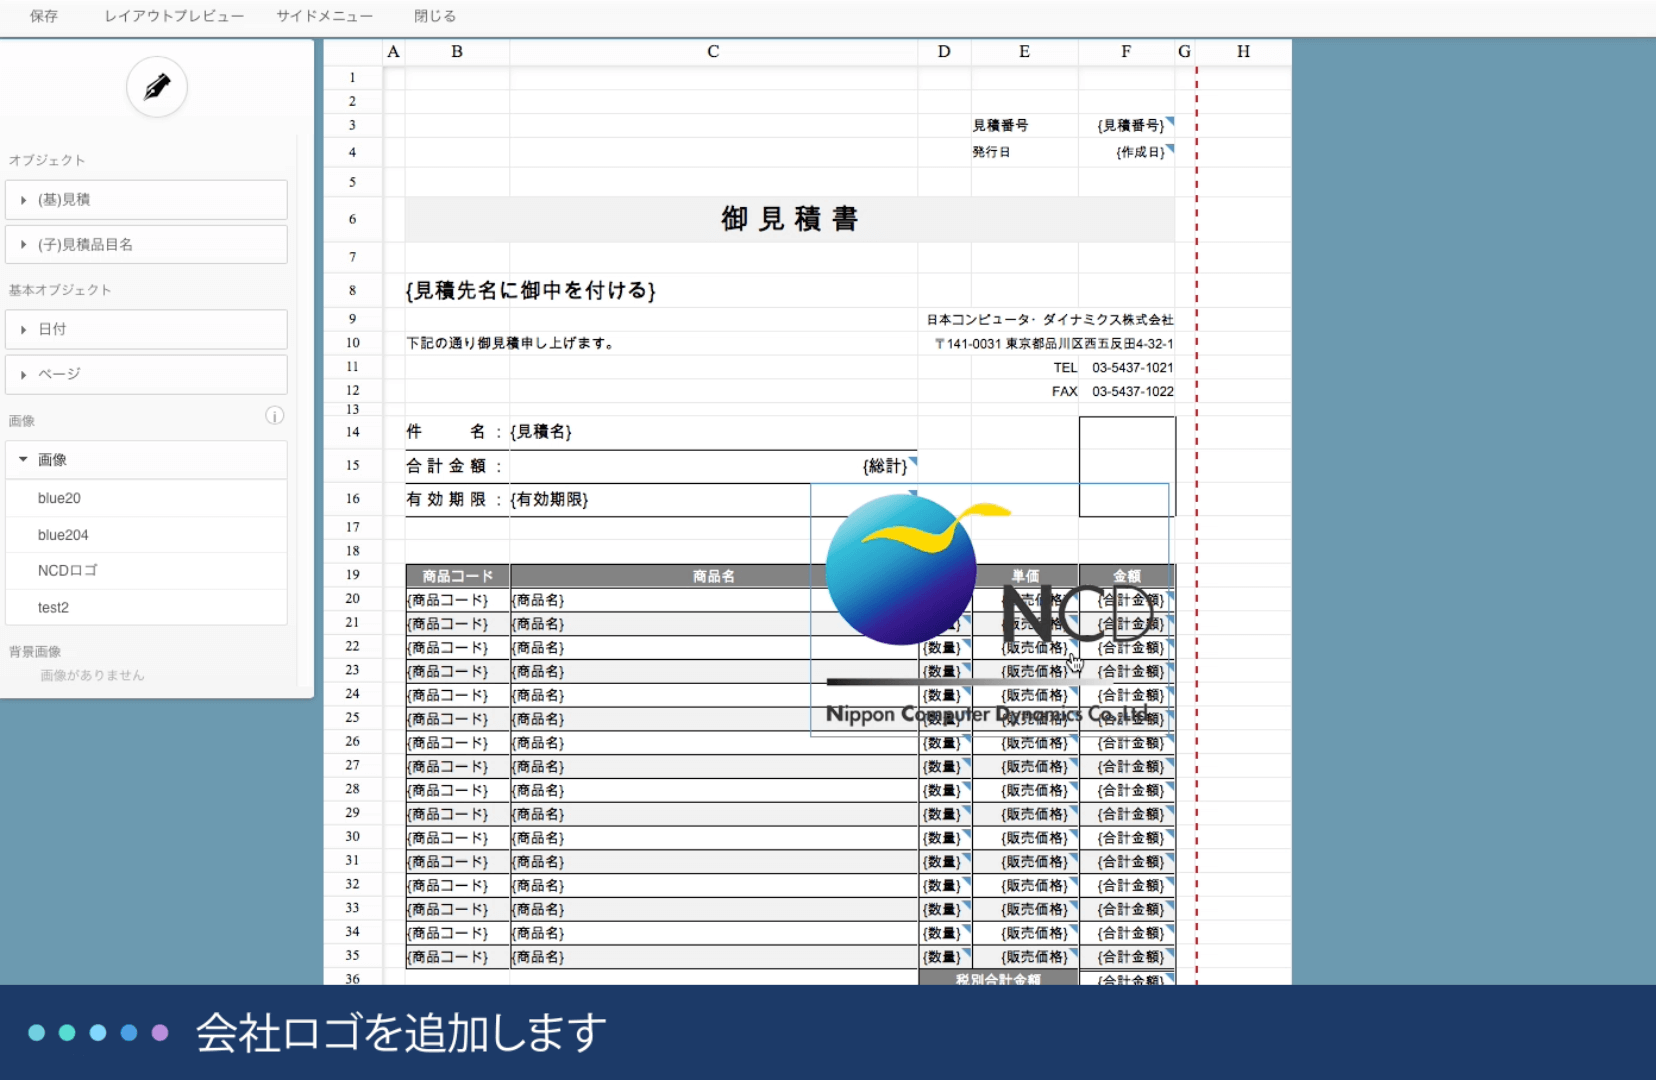Viewport: 1656px width, 1080px height.
Task: Click the TEL 03-5437-1021 cell
Action: [1113, 368]
